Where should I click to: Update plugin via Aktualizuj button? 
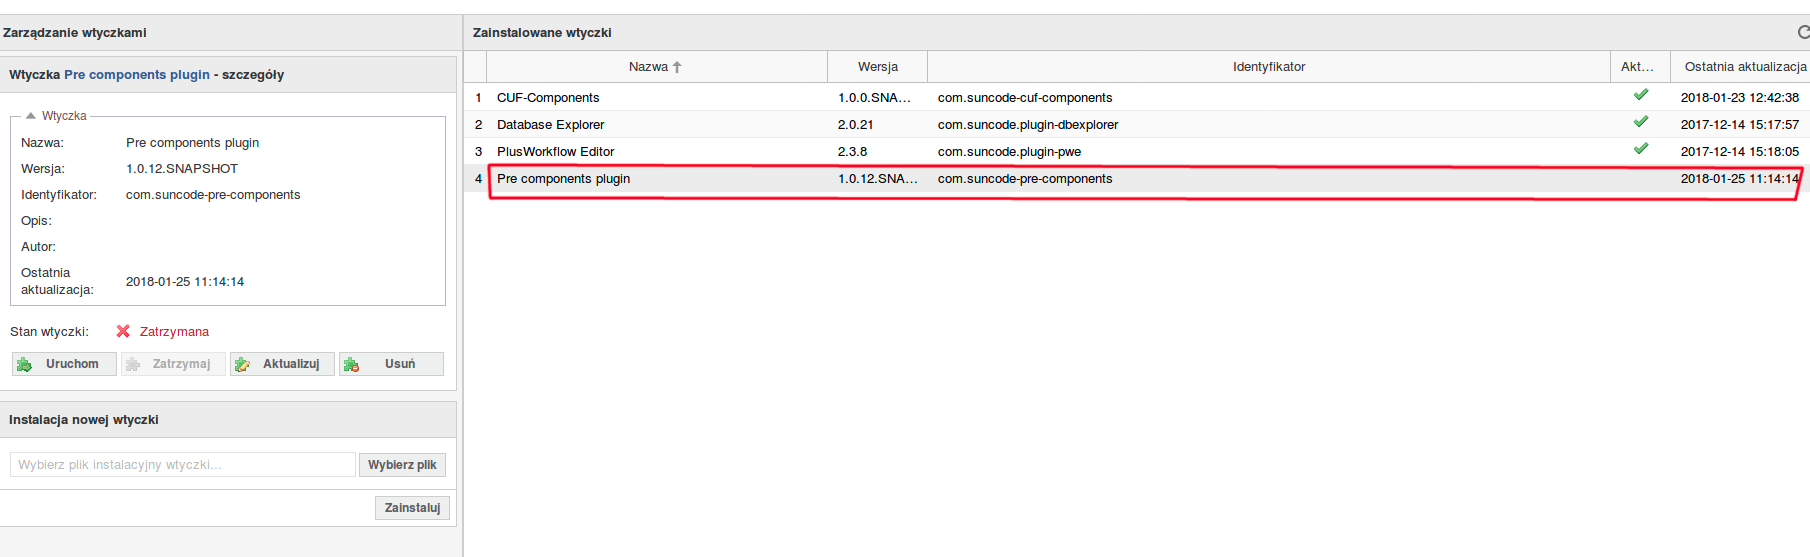point(282,364)
